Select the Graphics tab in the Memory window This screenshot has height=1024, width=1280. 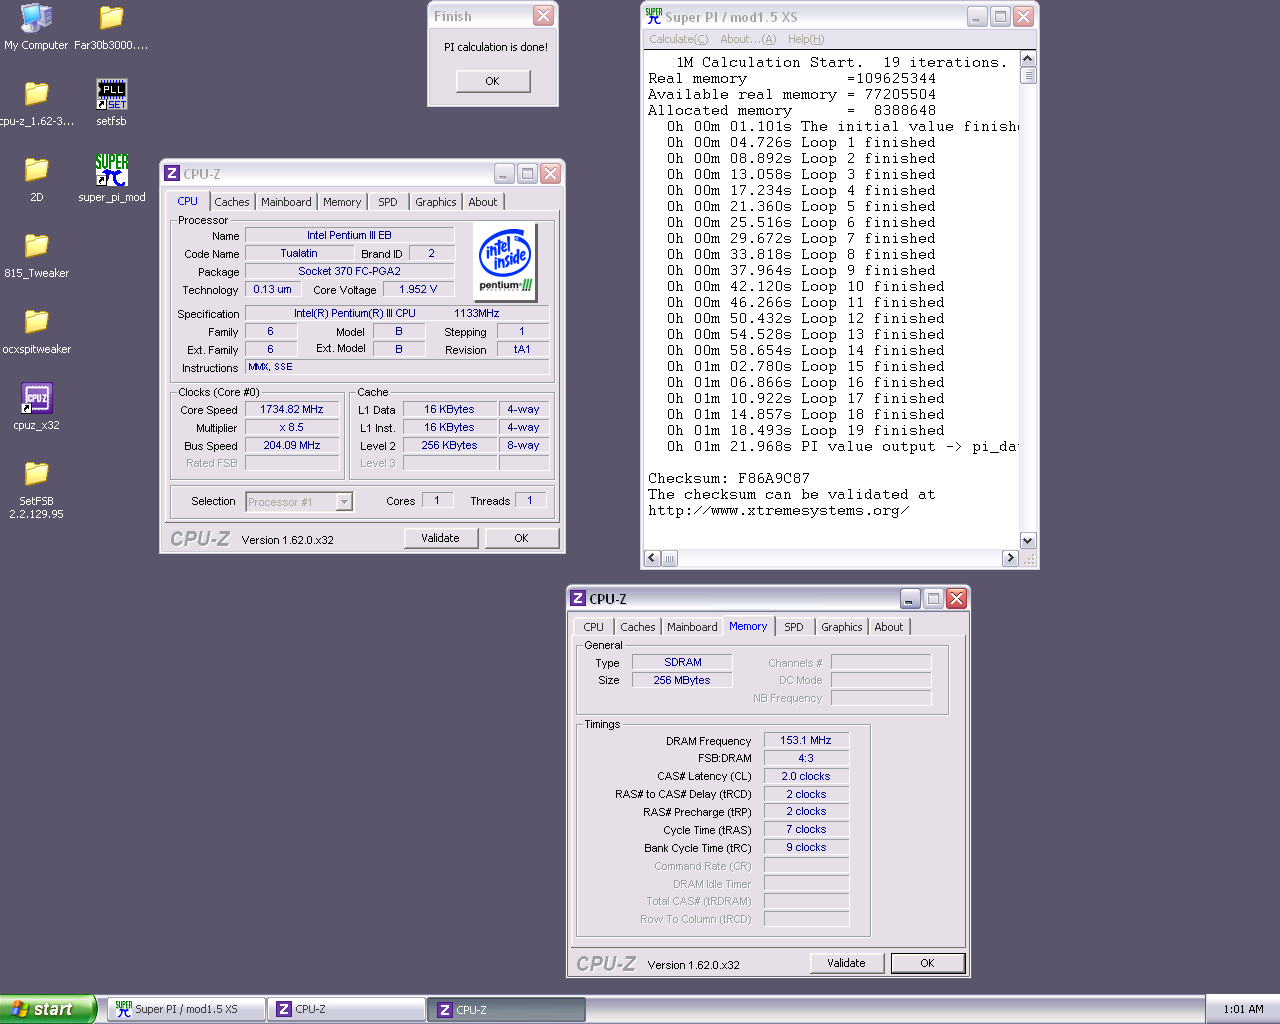pyautogui.click(x=842, y=627)
